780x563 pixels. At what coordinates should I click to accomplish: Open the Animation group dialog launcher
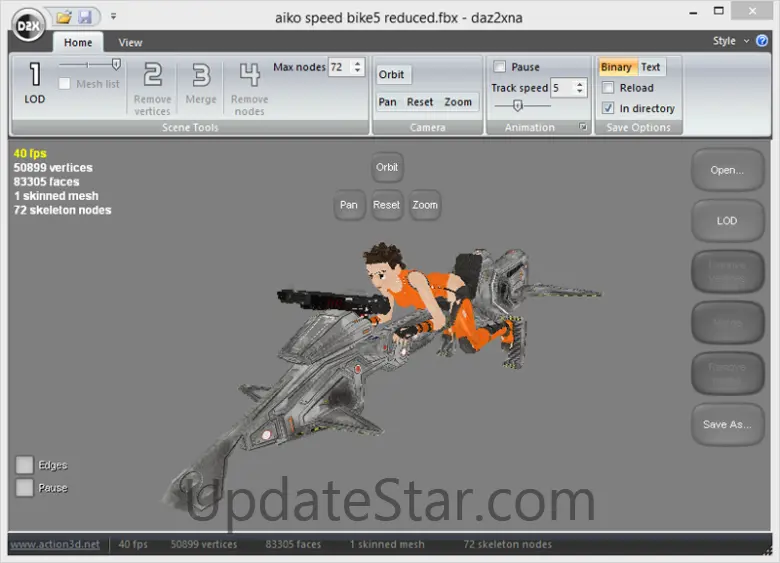coord(583,127)
